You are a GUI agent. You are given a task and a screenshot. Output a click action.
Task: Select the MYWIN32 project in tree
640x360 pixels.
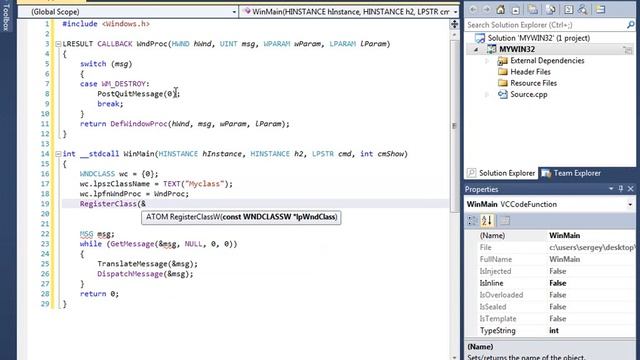[517, 49]
